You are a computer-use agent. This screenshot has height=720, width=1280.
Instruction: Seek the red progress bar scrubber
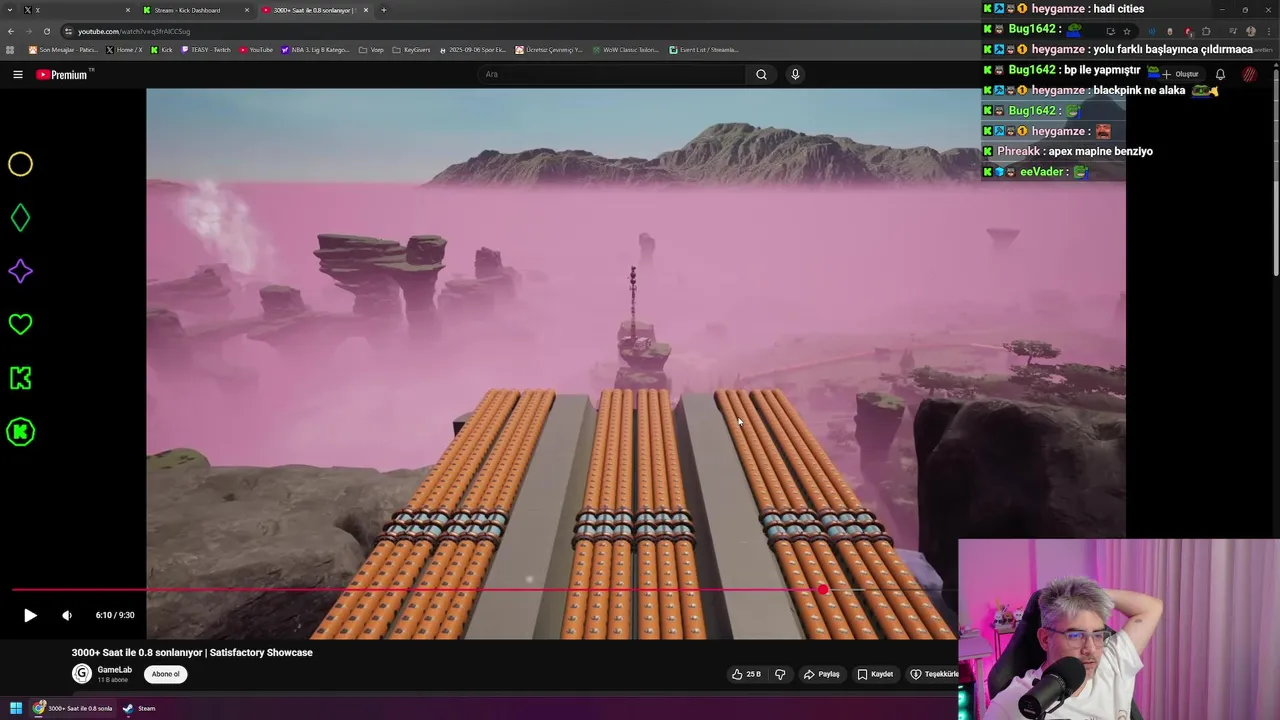(822, 590)
